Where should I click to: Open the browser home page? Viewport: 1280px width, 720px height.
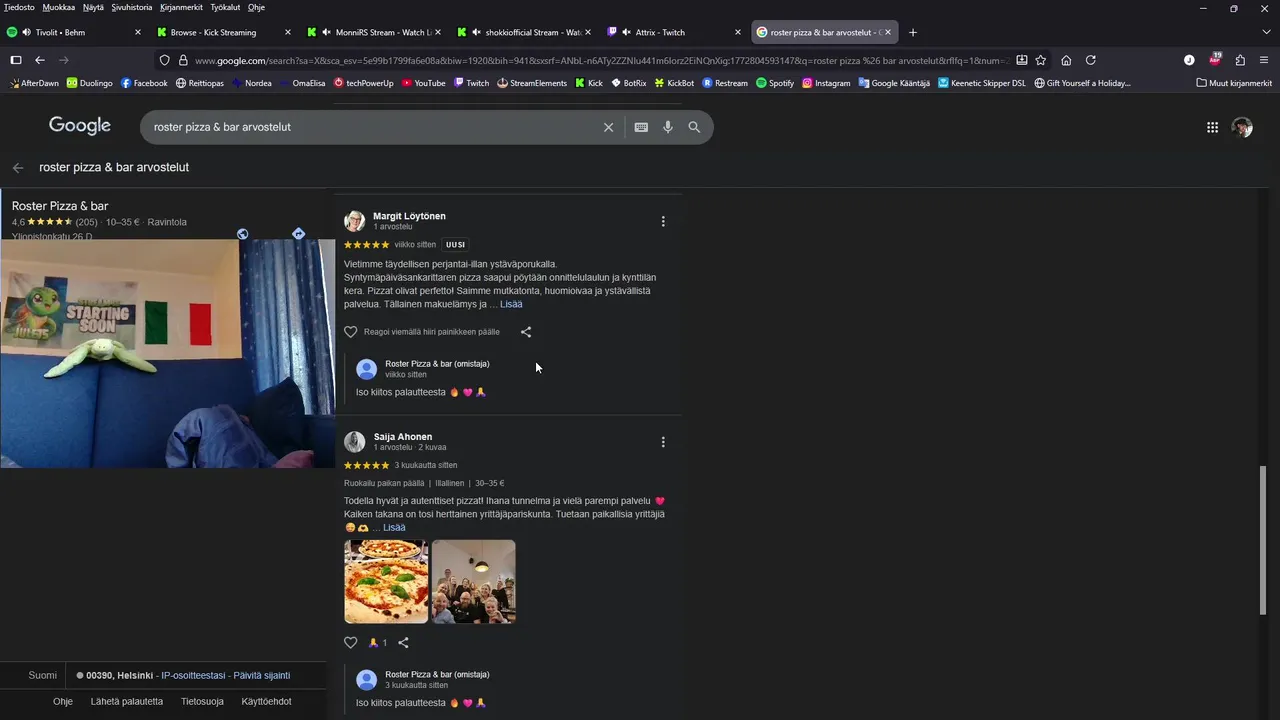pyautogui.click(x=1066, y=60)
